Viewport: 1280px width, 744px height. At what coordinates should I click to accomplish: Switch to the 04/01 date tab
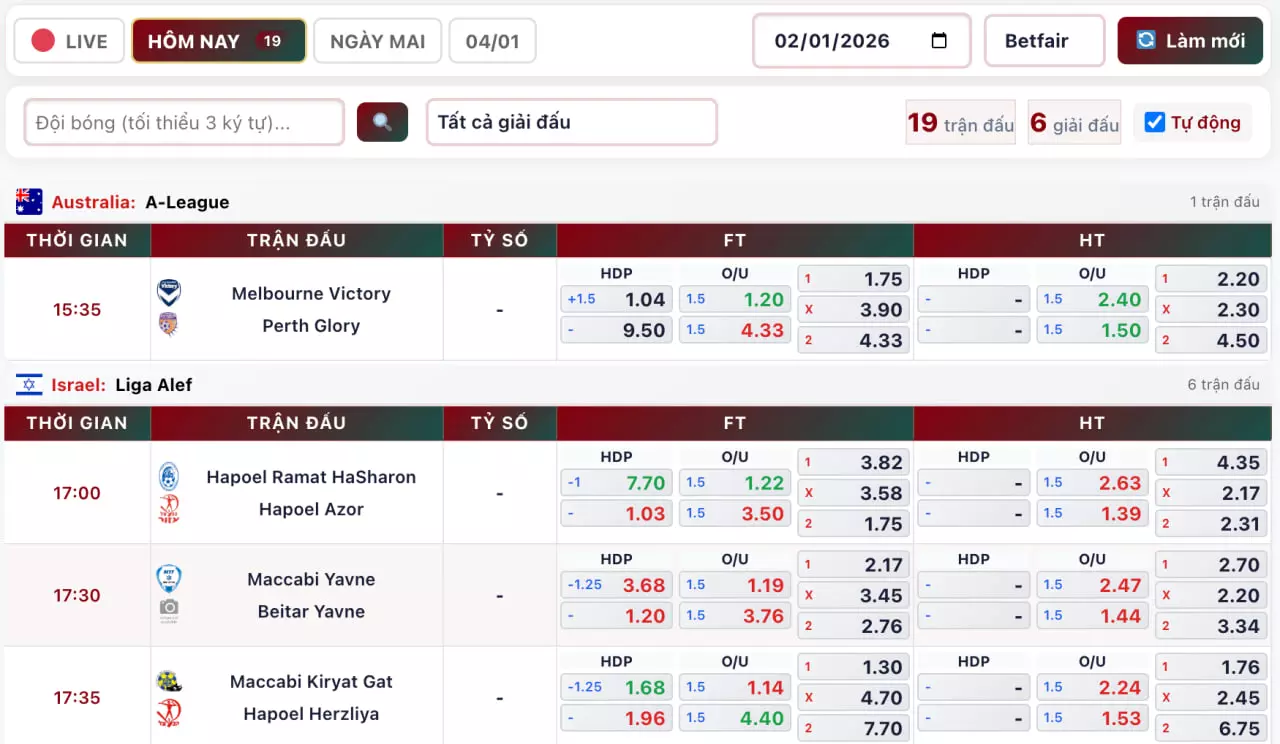492,41
